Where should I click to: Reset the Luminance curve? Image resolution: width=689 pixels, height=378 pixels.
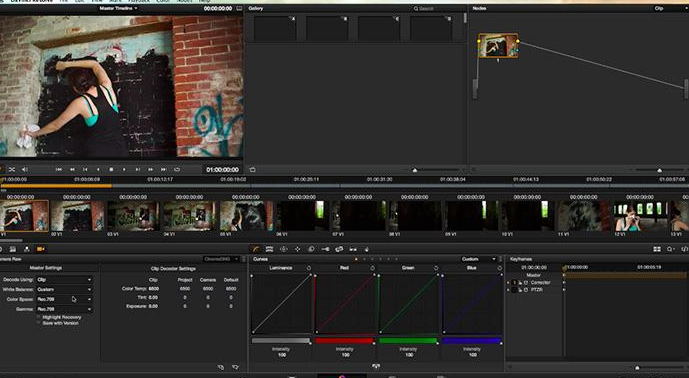(308, 268)
